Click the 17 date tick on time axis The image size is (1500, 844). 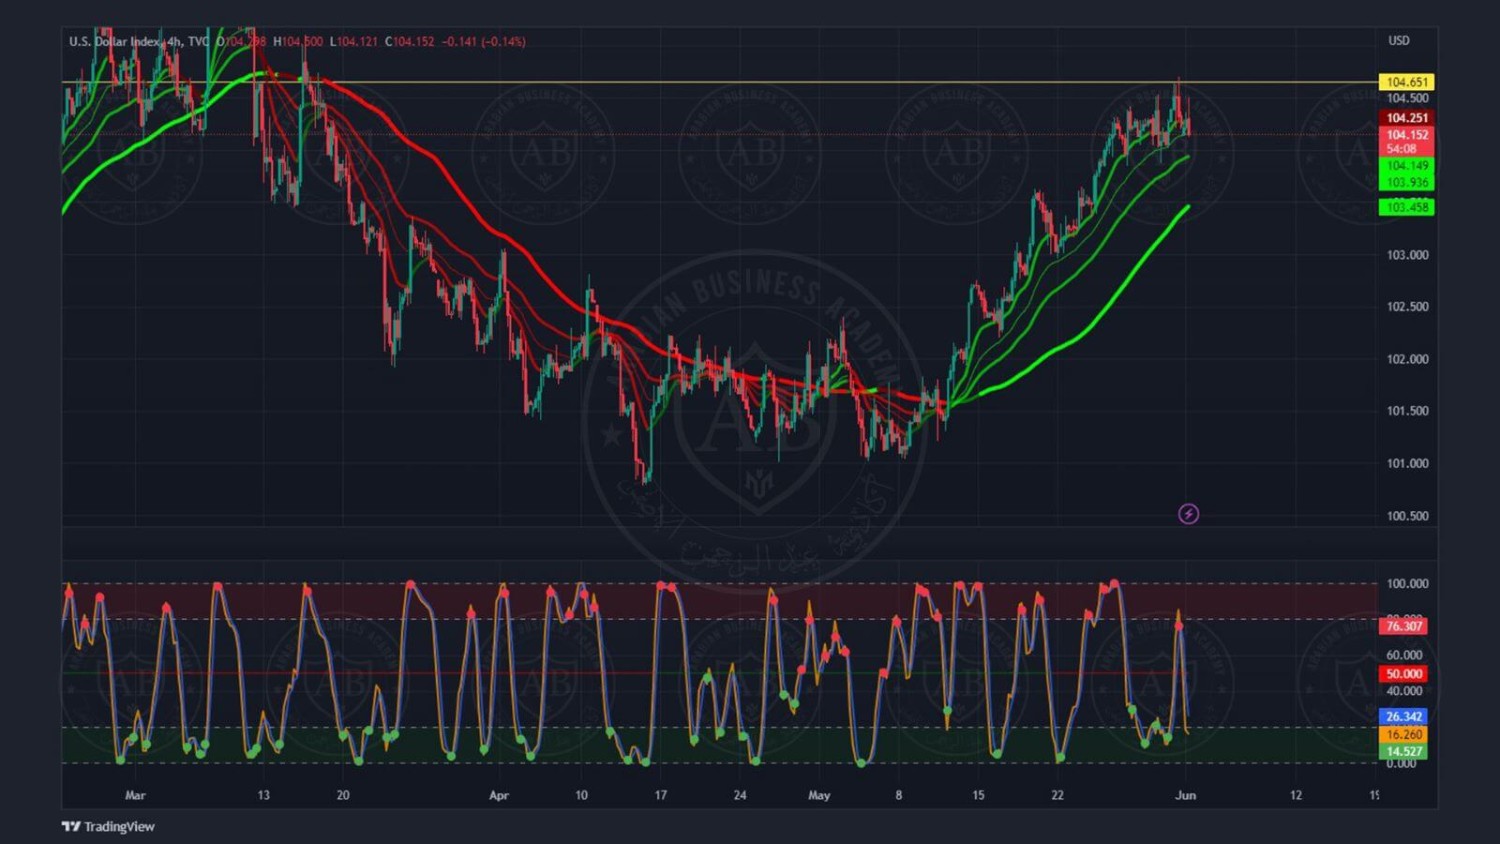click(660, 795)
